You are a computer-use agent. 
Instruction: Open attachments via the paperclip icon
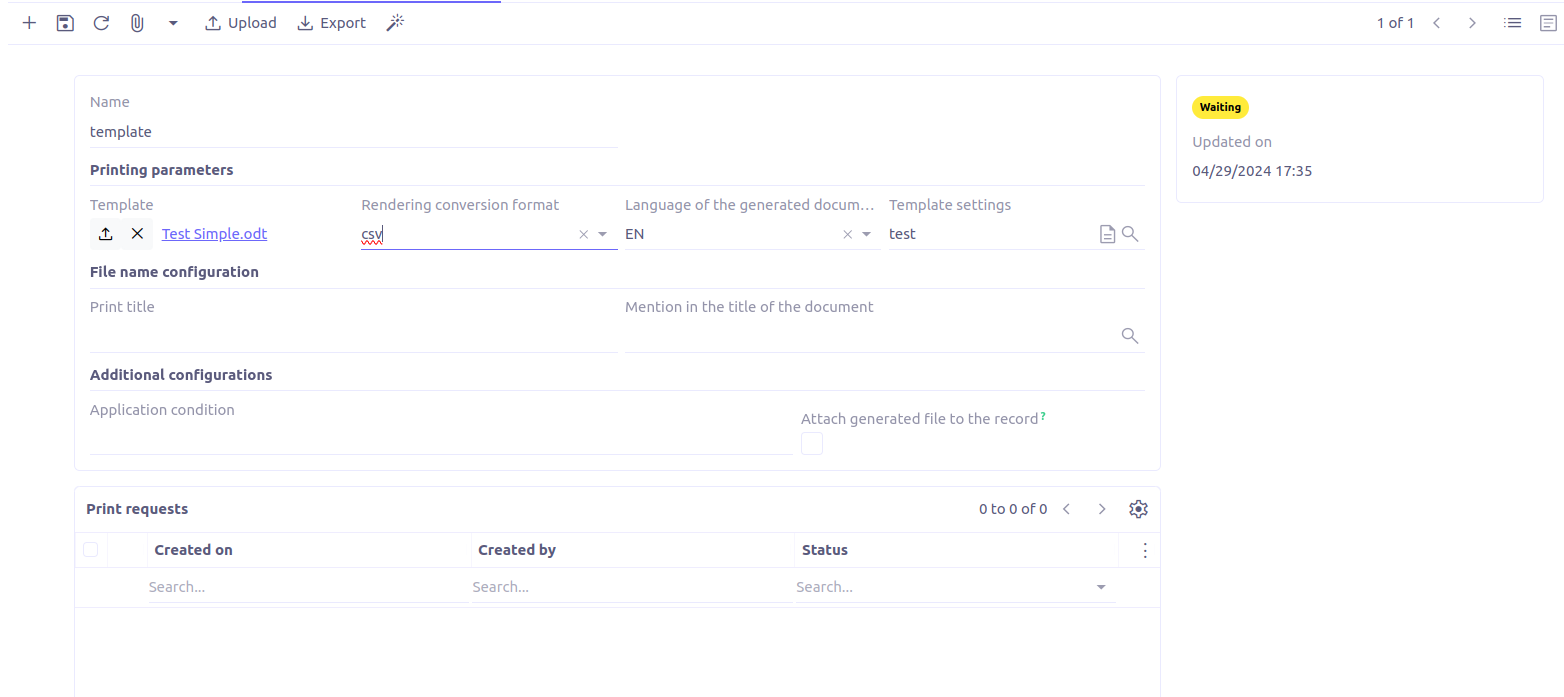tap(137, 23)
